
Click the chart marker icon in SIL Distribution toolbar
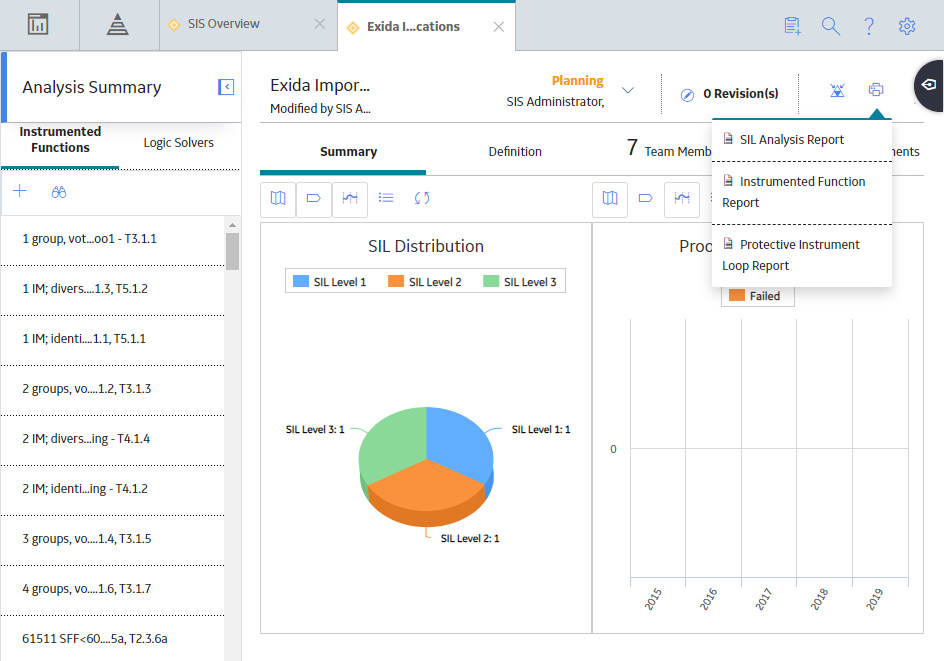coord(350,198)
